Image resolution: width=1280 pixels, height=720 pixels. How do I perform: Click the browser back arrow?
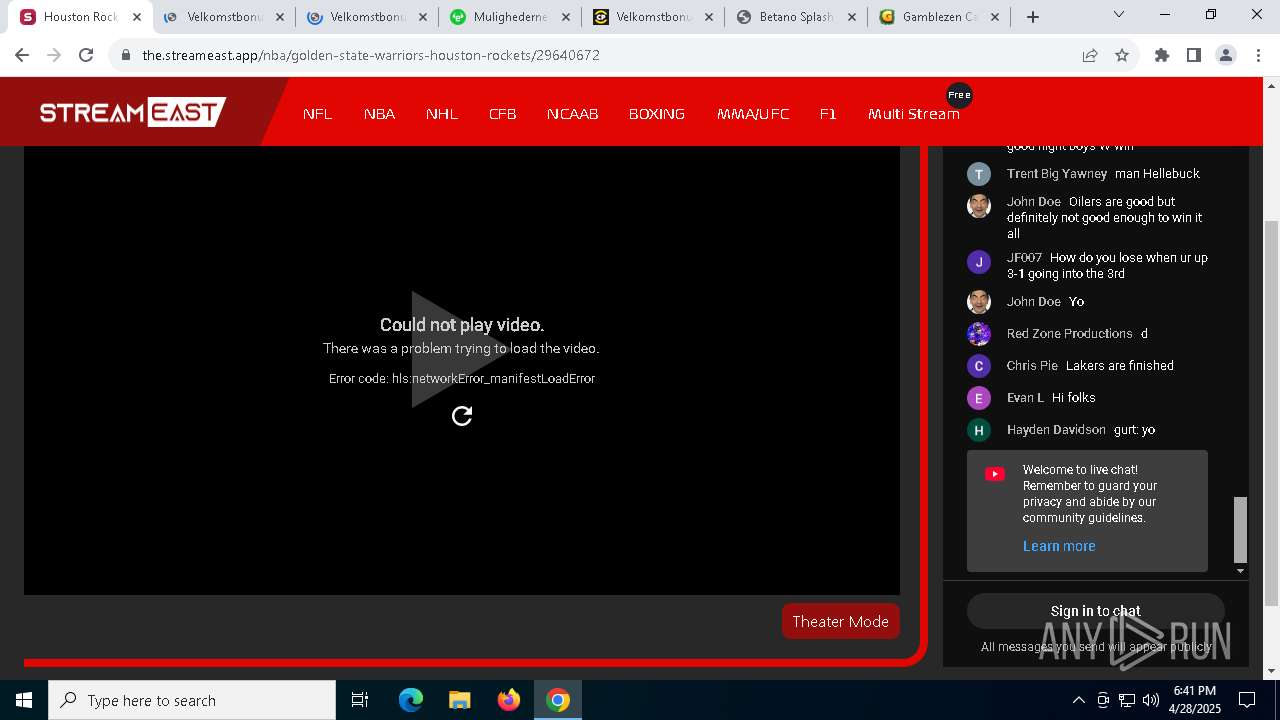click(22, 55)
